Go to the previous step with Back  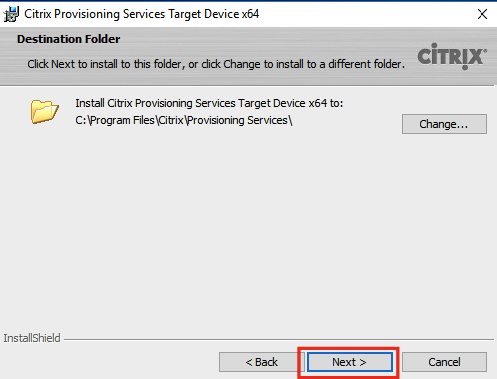click(x=261, y=362)
